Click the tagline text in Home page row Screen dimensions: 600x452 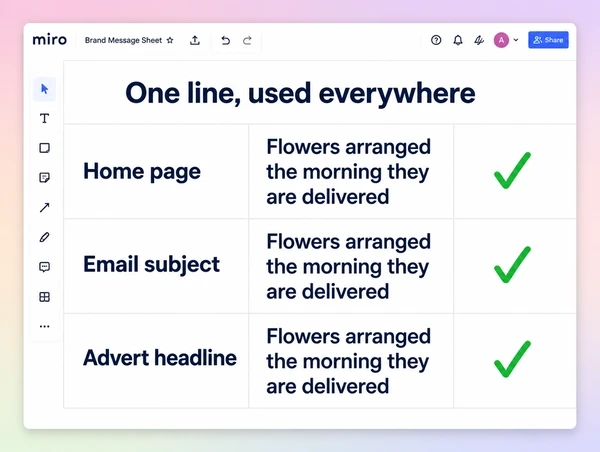tap(349, 172)
